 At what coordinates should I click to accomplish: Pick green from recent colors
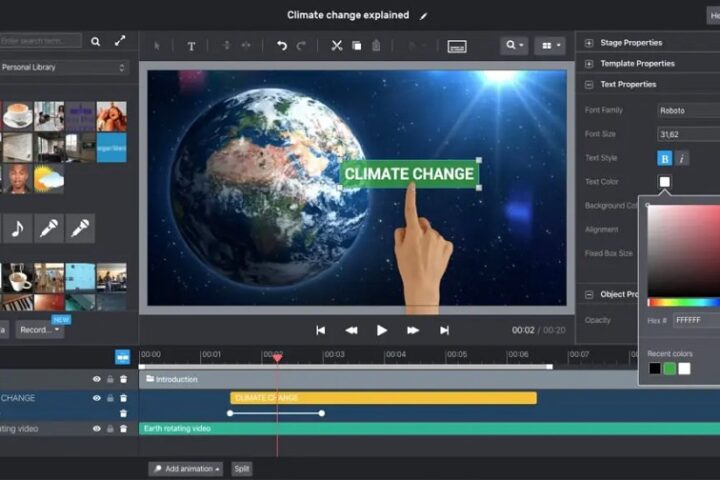pos(669,368)
